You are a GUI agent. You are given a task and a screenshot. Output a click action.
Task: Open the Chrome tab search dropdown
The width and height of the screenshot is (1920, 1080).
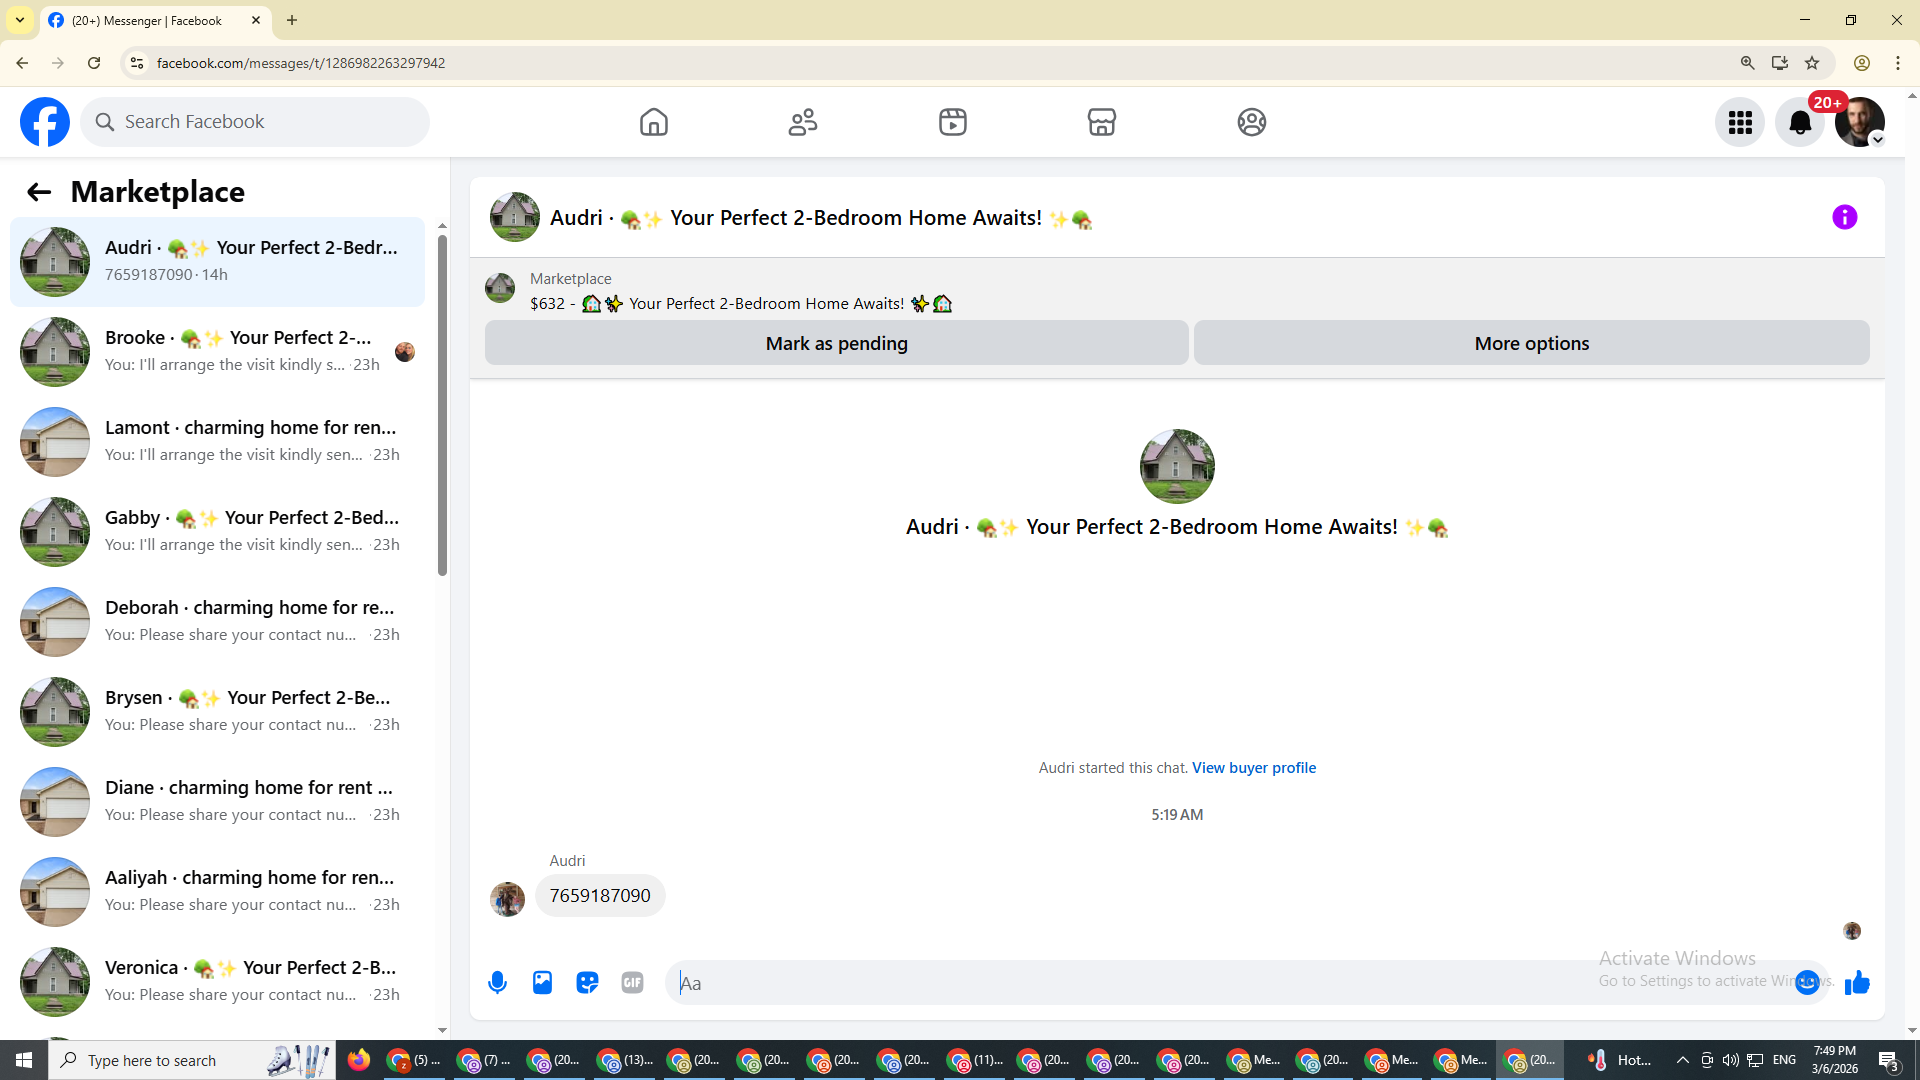pos(20,20)
